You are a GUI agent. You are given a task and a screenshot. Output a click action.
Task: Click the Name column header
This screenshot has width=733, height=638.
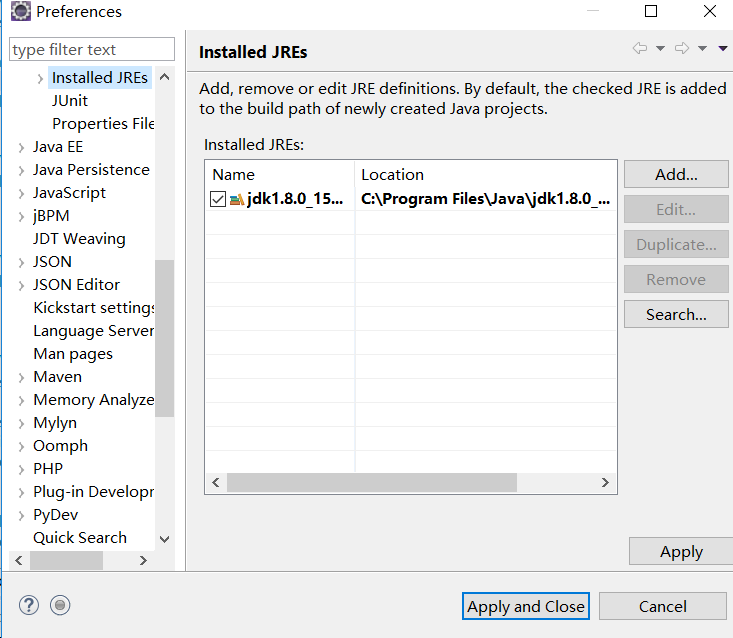click(x=280, y=174)
